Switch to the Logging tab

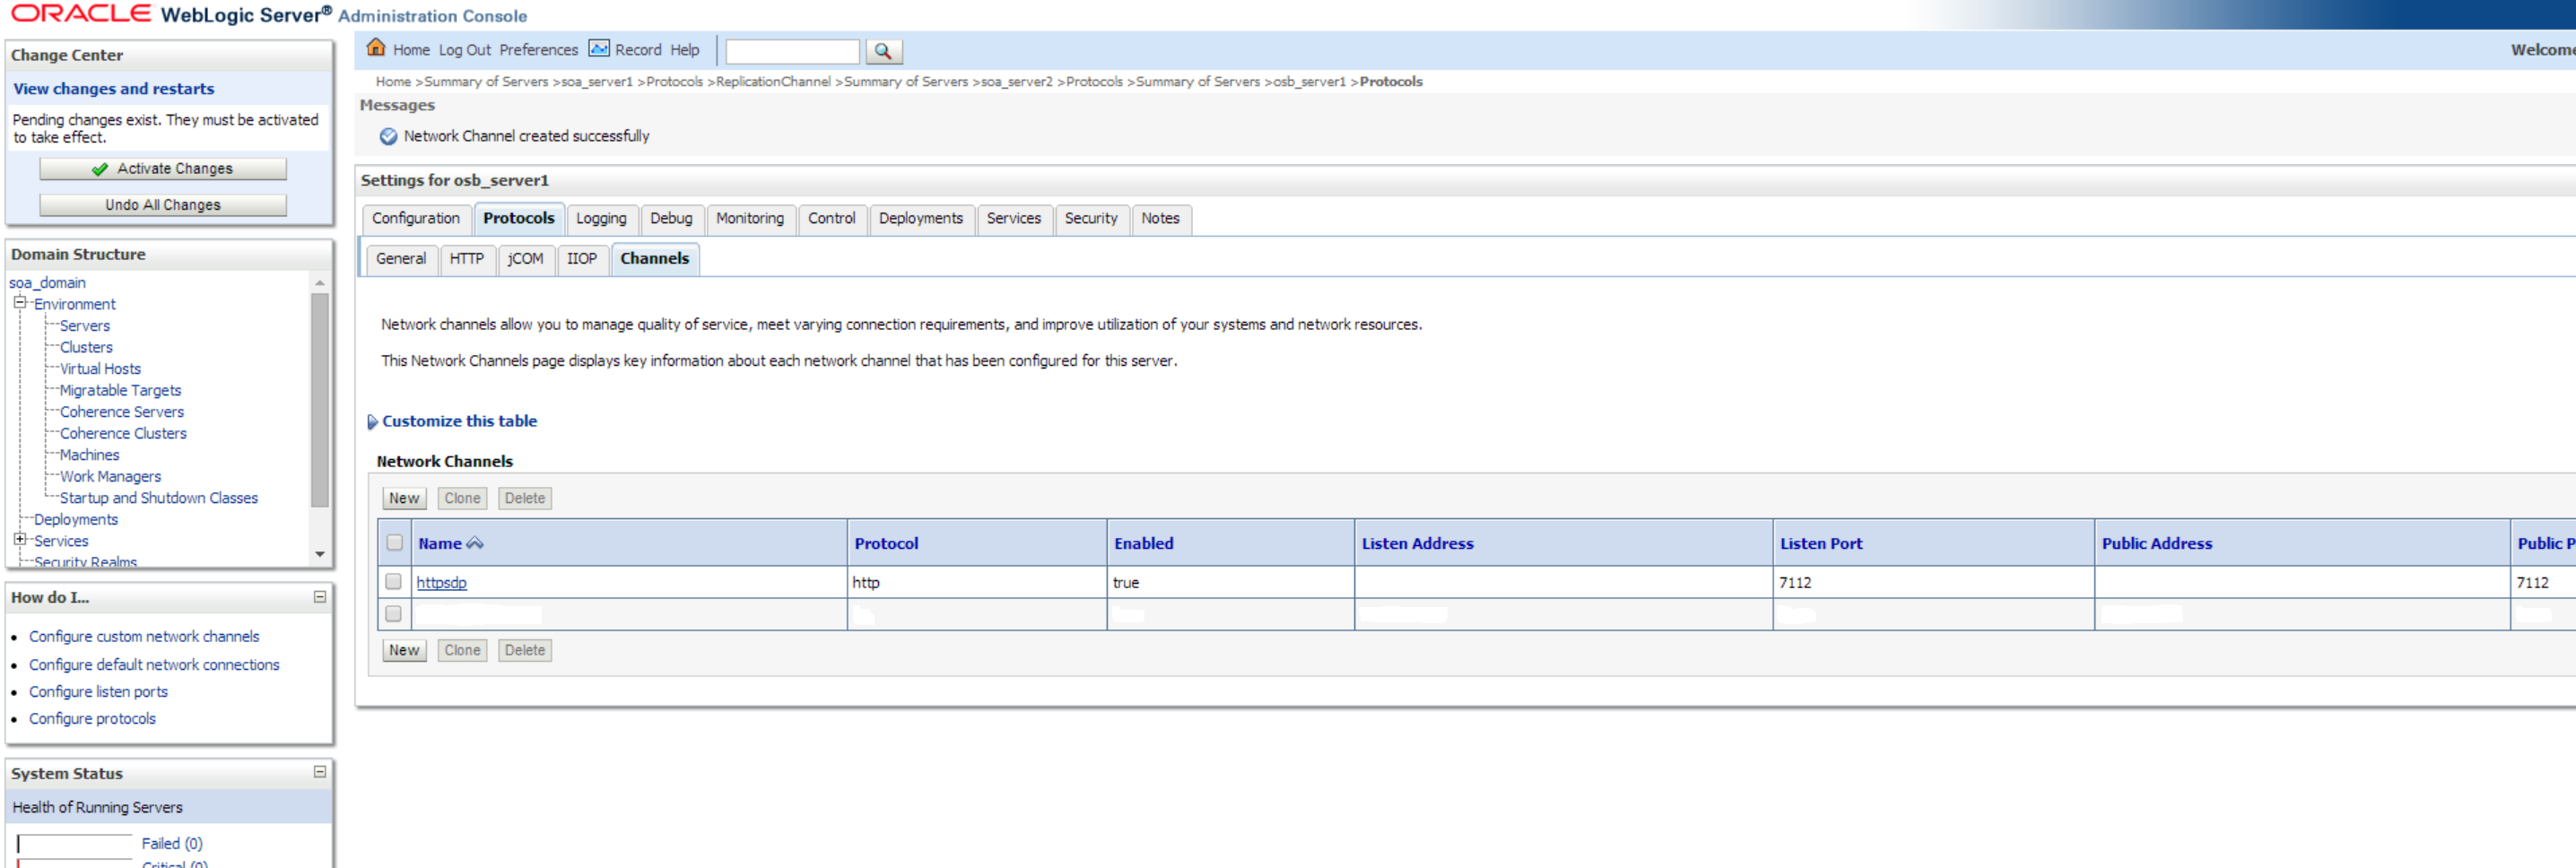(x=601, y=219)
